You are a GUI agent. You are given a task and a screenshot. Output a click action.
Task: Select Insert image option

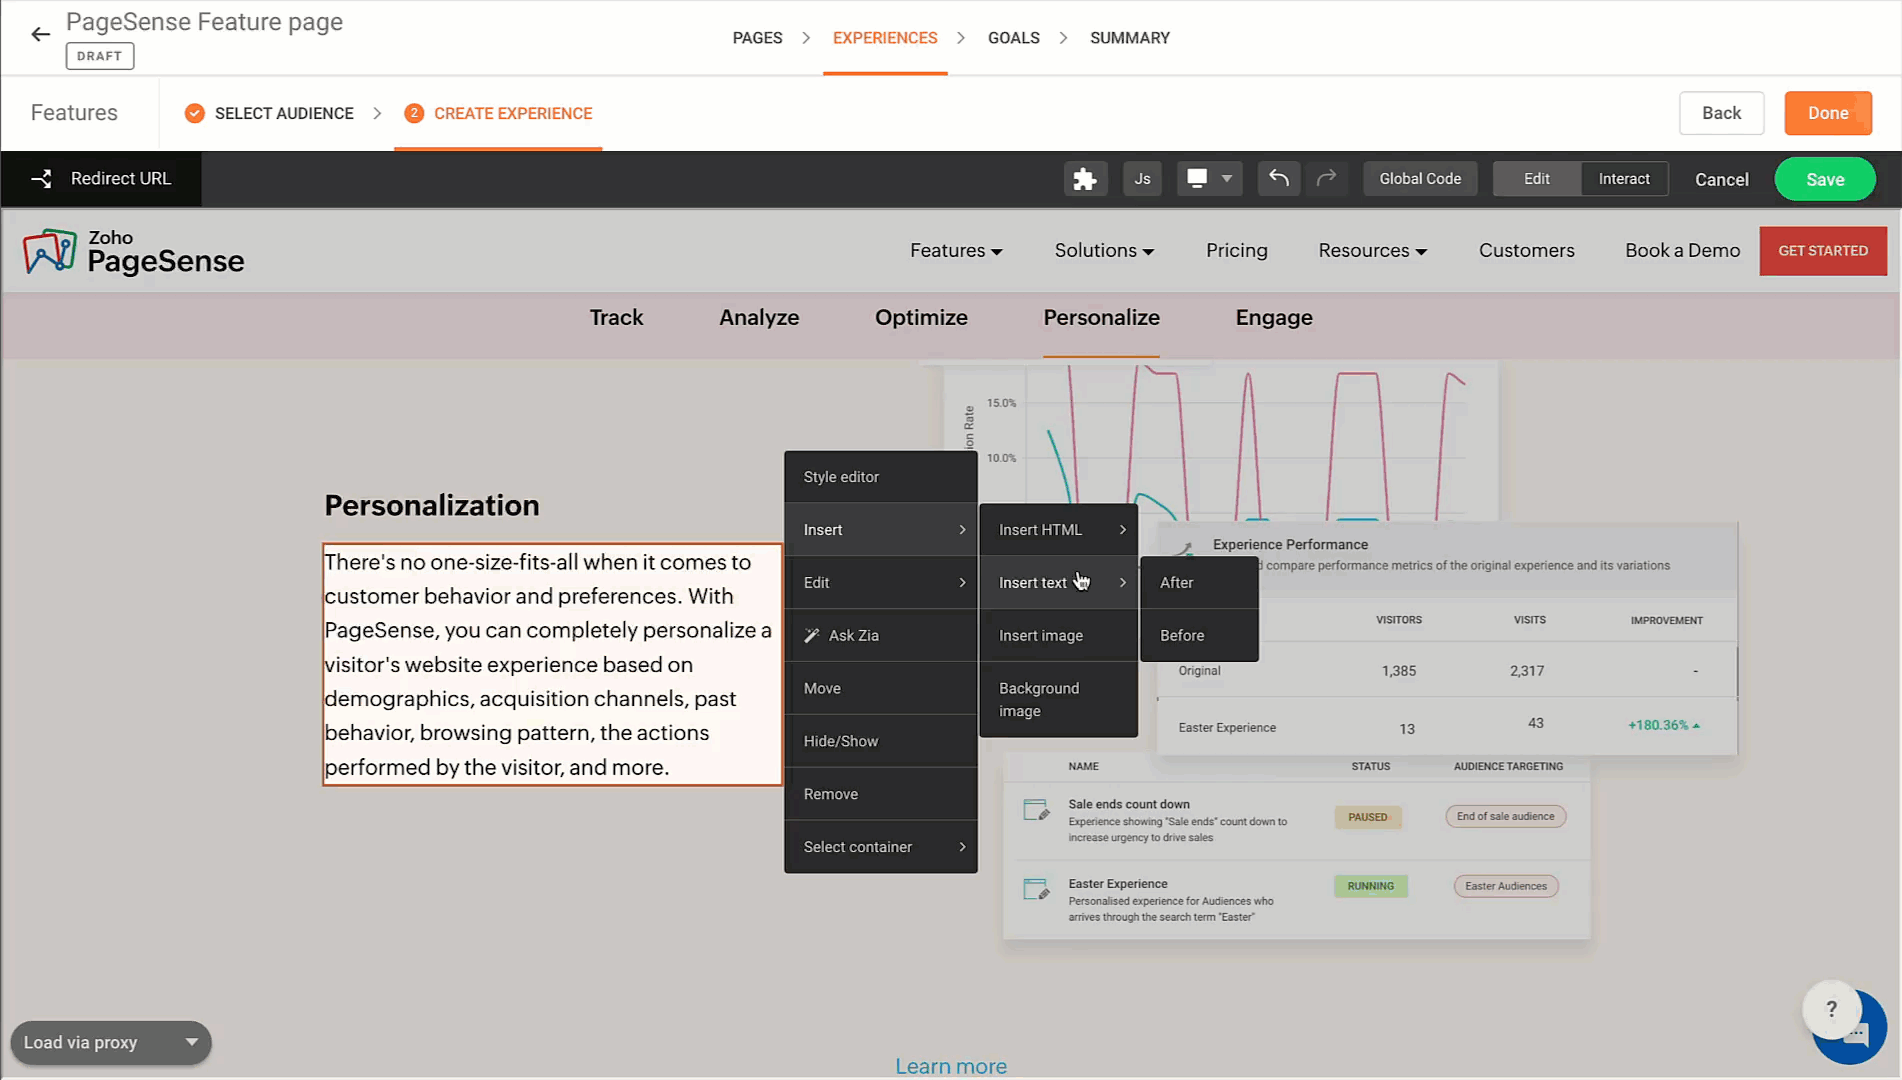1059,636
